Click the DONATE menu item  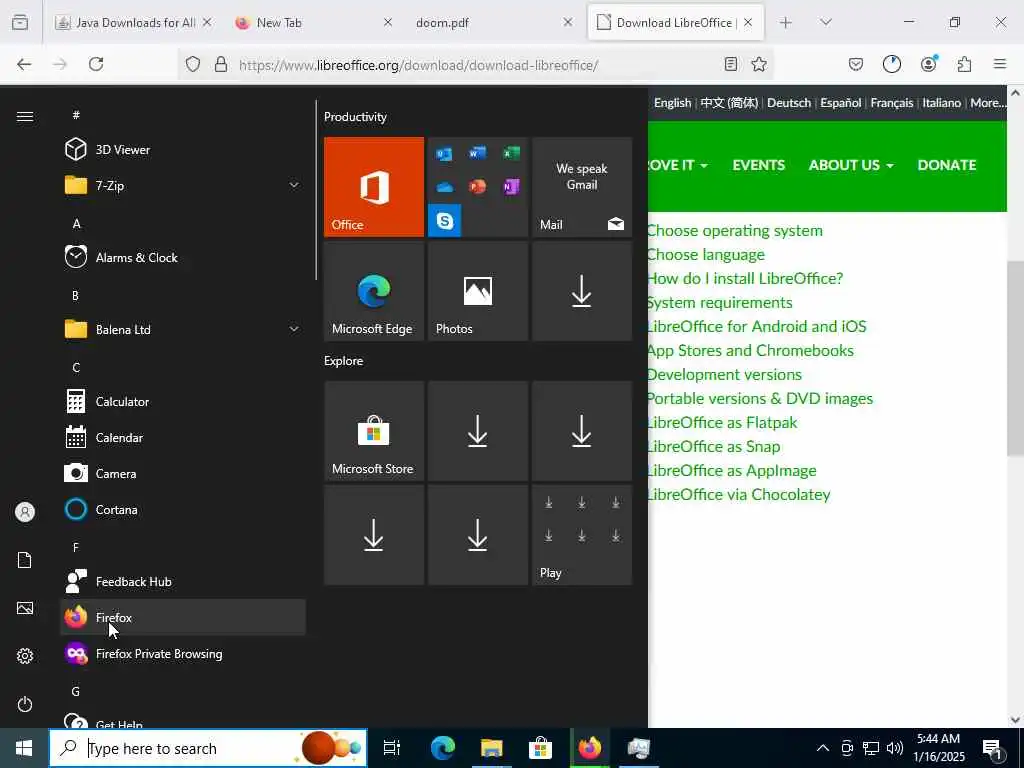tap(947, 165)
